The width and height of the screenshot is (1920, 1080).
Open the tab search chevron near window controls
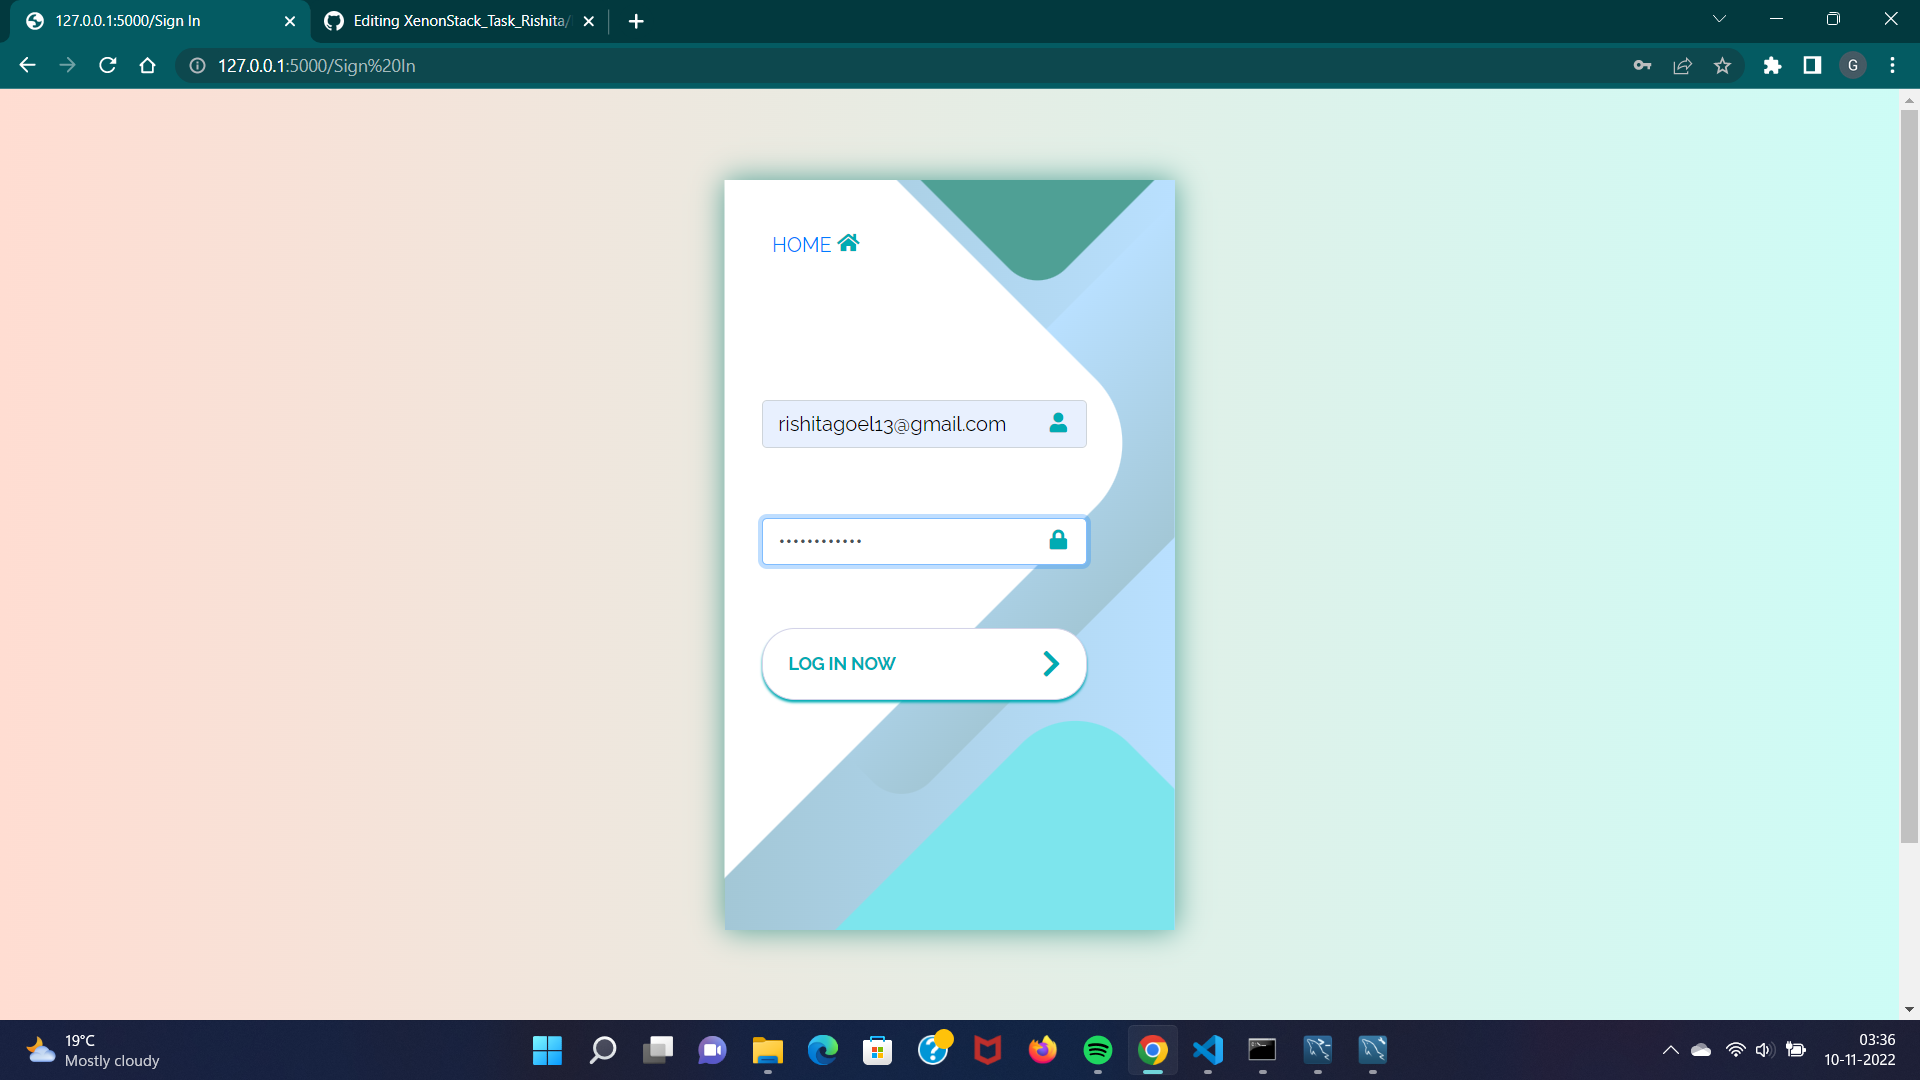tap(1719, 18)
